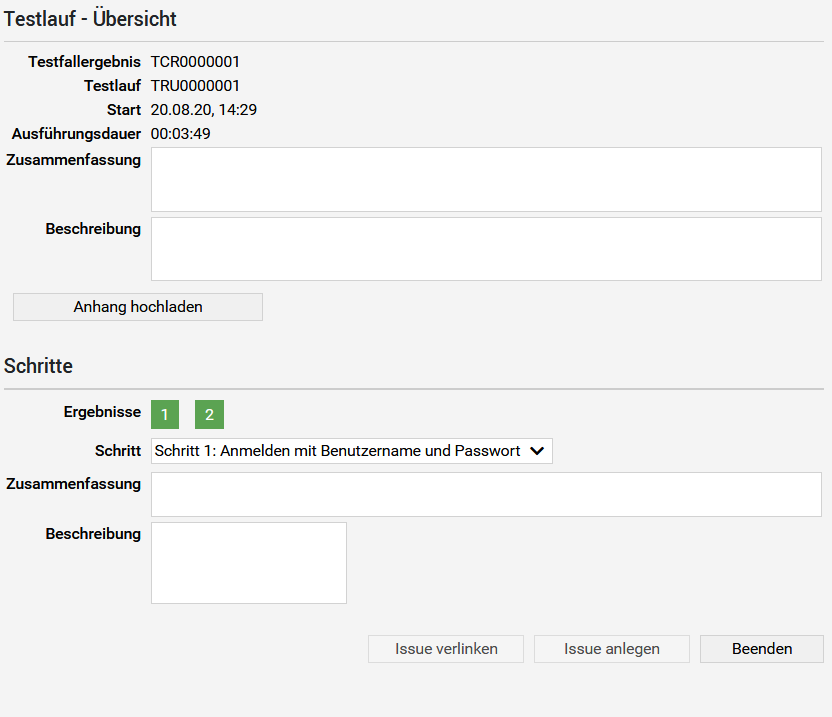832x717 pixels.
Task: Click the Issue verlinken button
Action: 446,649
